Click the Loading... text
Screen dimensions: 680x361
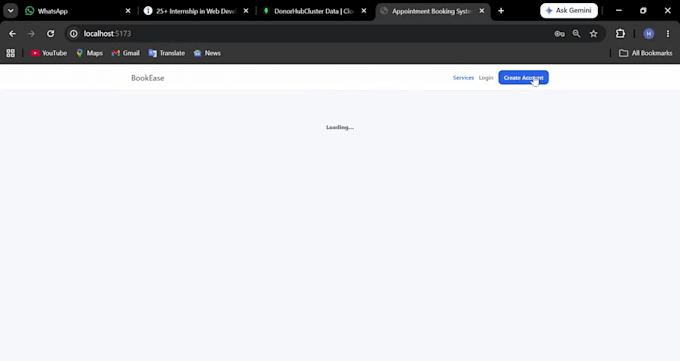click(340, 127)
